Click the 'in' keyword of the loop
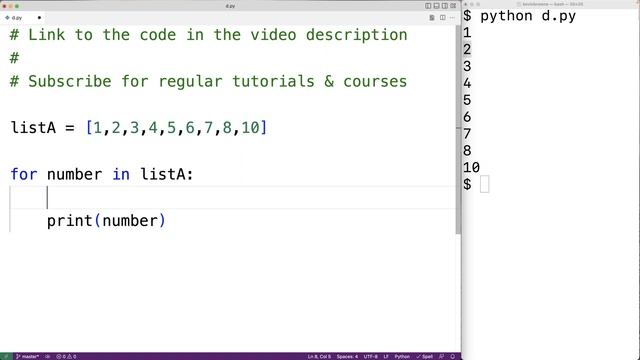This screenshot has width=640, height=360. point(121,174)
